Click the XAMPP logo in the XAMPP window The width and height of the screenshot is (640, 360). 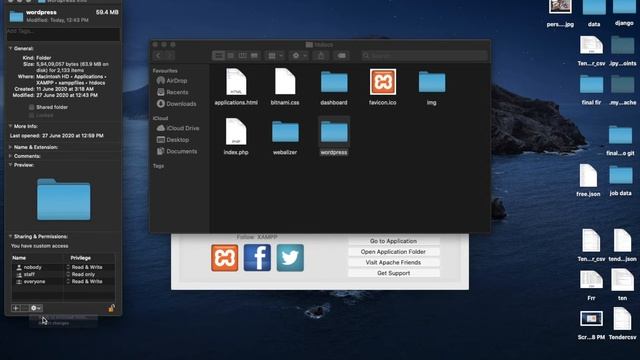click(x=224, y=258)
